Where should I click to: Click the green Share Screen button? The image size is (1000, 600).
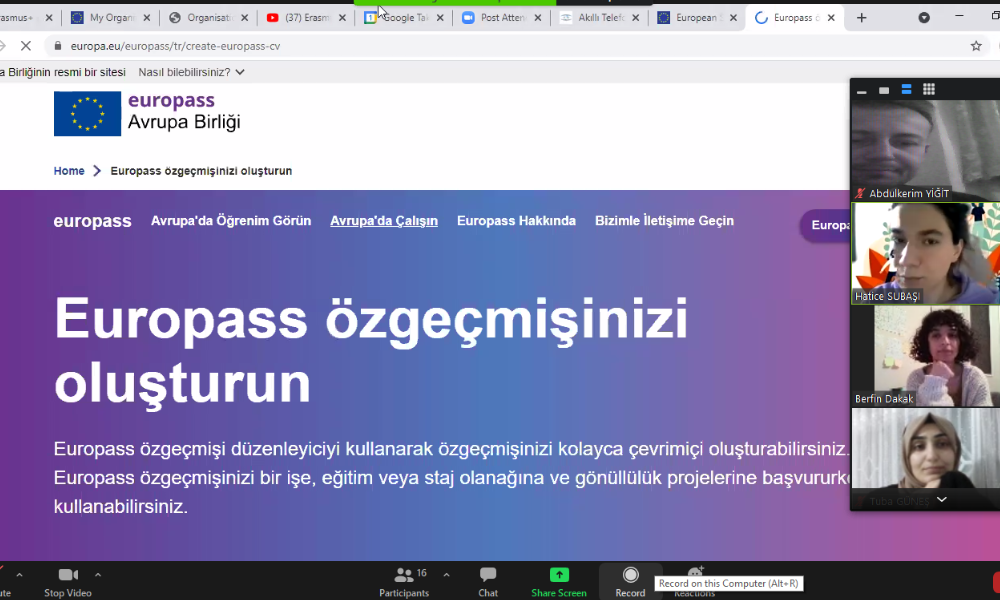[x=559, y=582]
